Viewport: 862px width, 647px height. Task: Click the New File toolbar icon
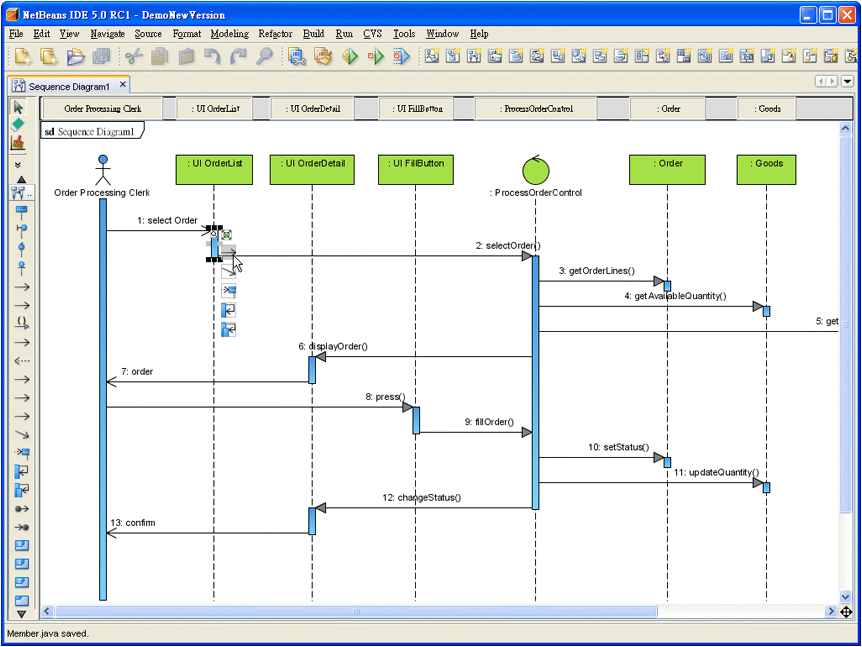[23, 56]
